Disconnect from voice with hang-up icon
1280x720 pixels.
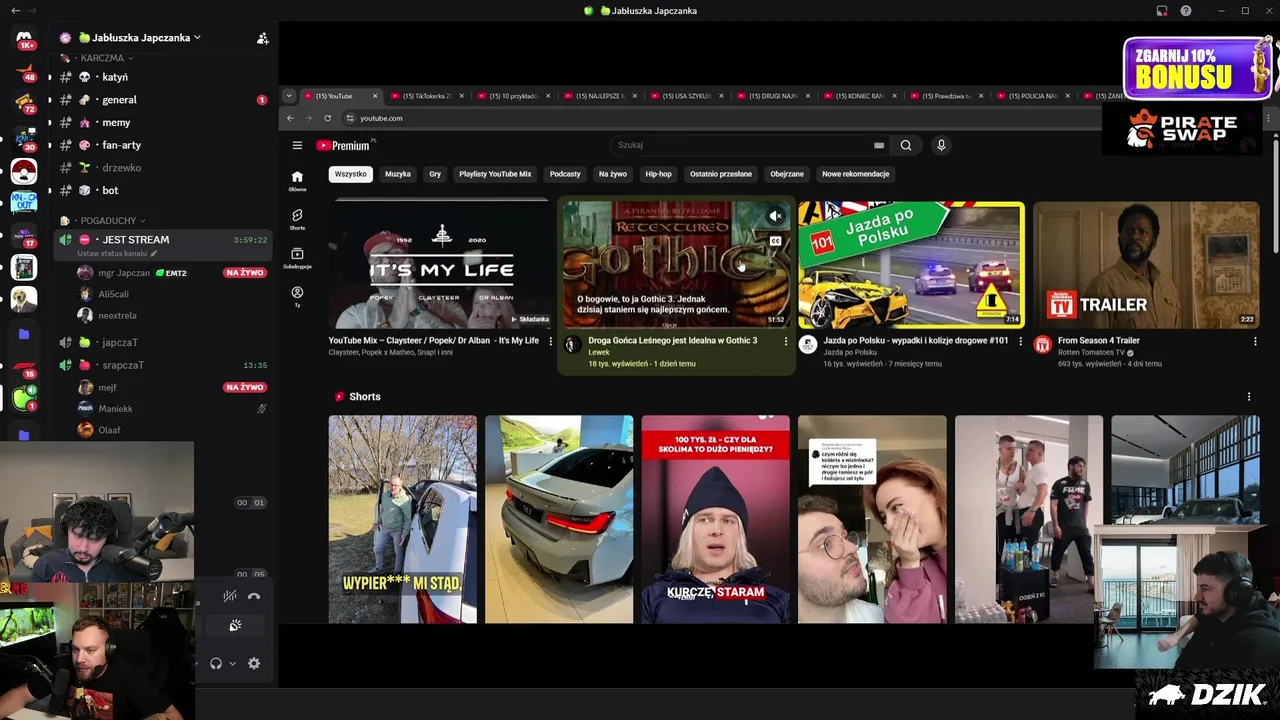[x=254, y=596]
